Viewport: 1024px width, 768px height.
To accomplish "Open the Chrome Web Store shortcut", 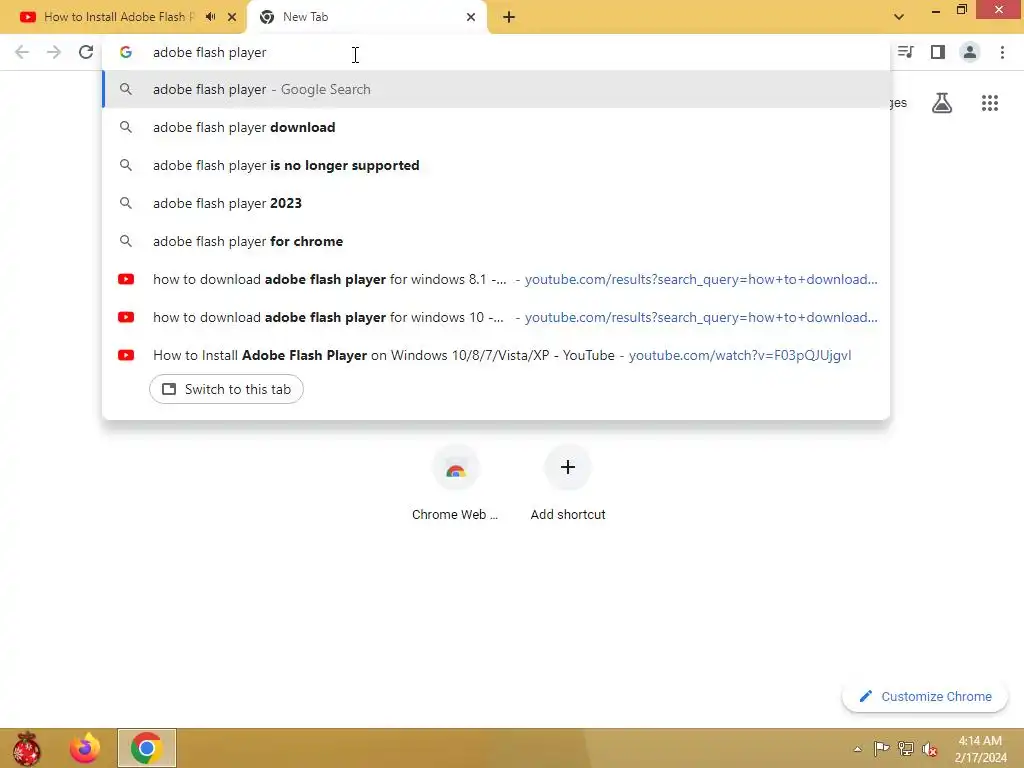I will [x=455, y=483].
